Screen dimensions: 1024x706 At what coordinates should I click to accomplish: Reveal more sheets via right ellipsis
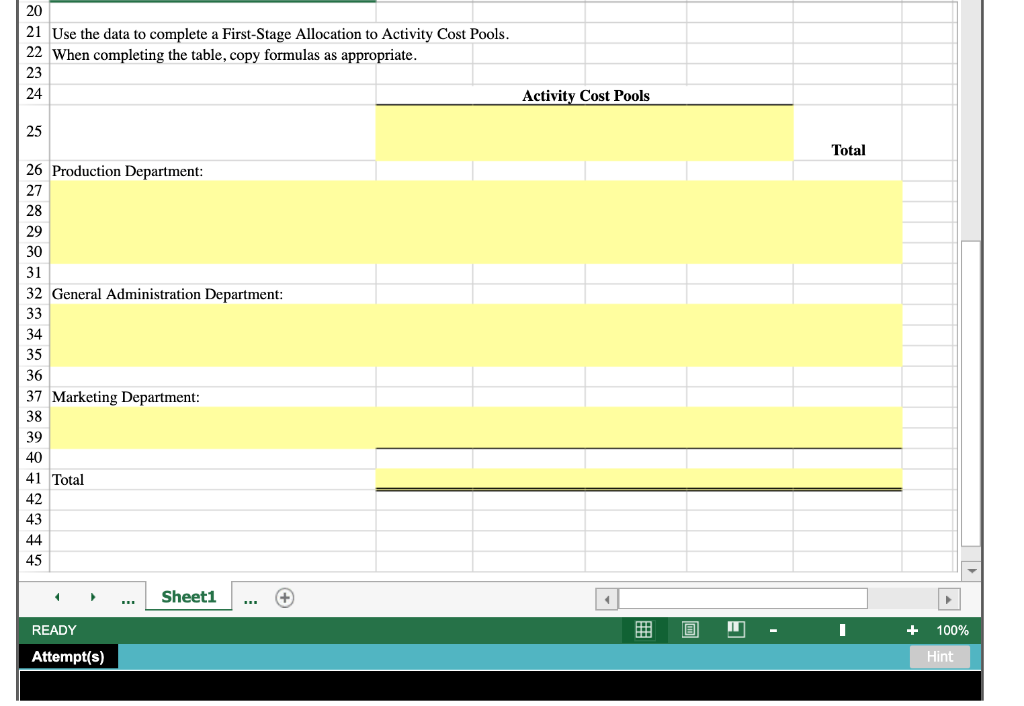(249, 596)
